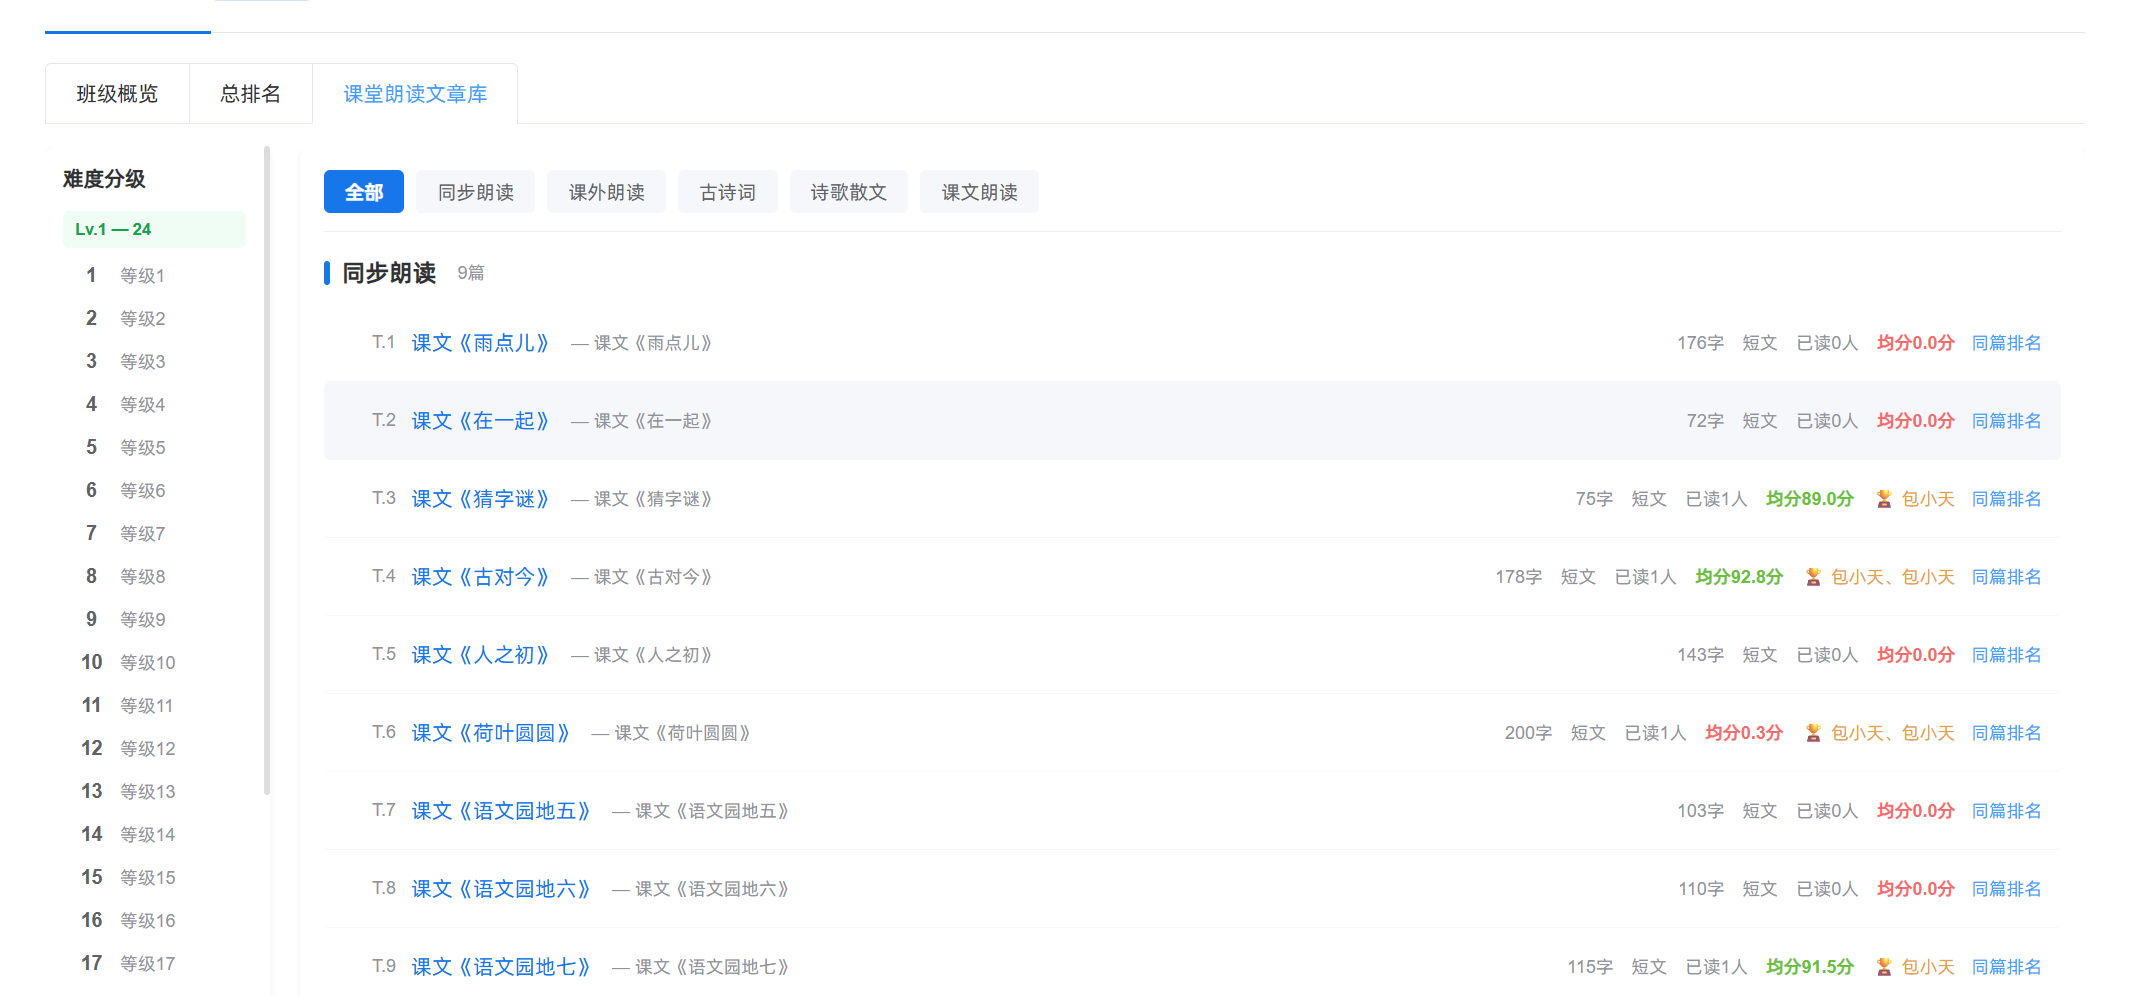
Task: Open the 总排名 tab
Action: point(251,94)
